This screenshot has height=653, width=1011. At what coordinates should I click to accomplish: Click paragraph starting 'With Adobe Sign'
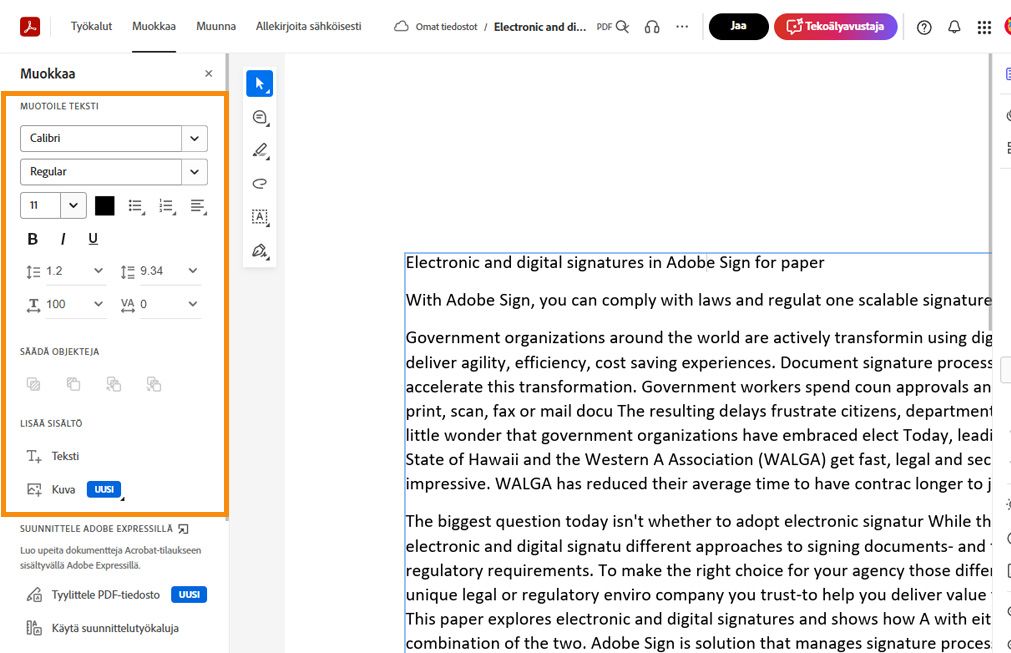698,300
